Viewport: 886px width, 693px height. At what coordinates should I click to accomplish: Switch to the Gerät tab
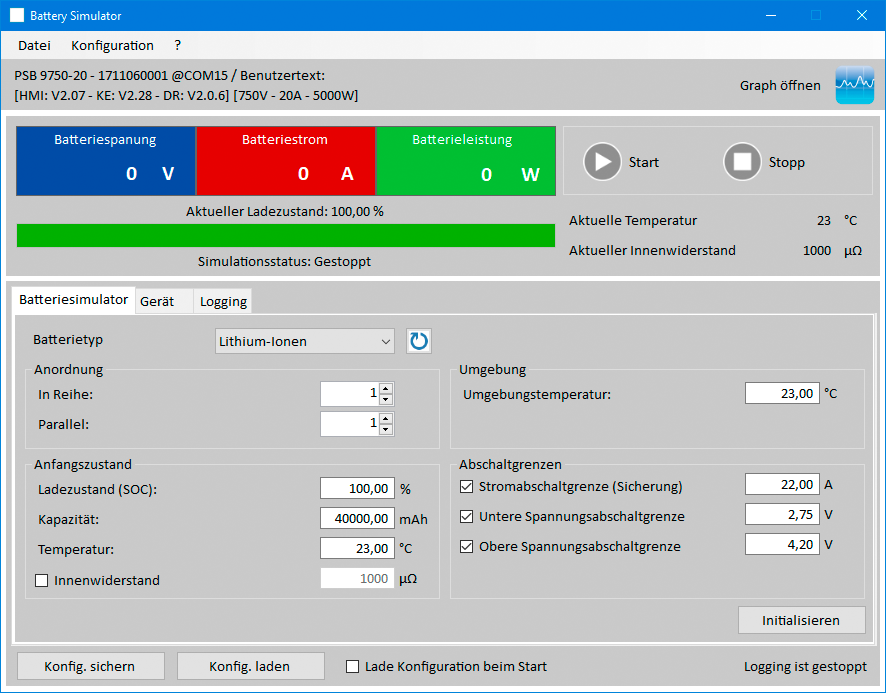point(157,301)
